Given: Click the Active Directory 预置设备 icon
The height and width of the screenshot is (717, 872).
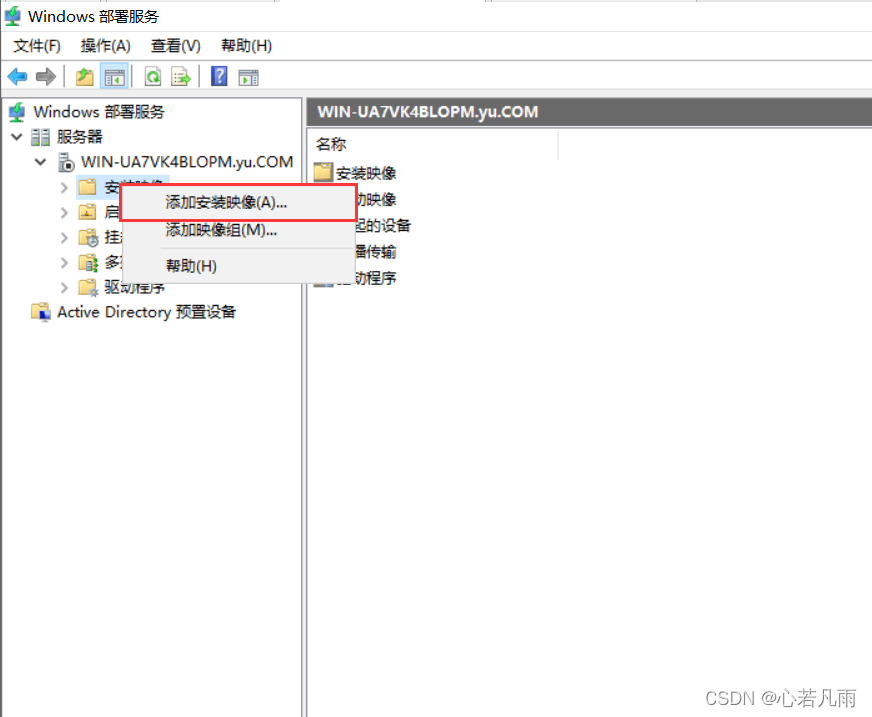Looking at the screenshot, I should 41,312.
